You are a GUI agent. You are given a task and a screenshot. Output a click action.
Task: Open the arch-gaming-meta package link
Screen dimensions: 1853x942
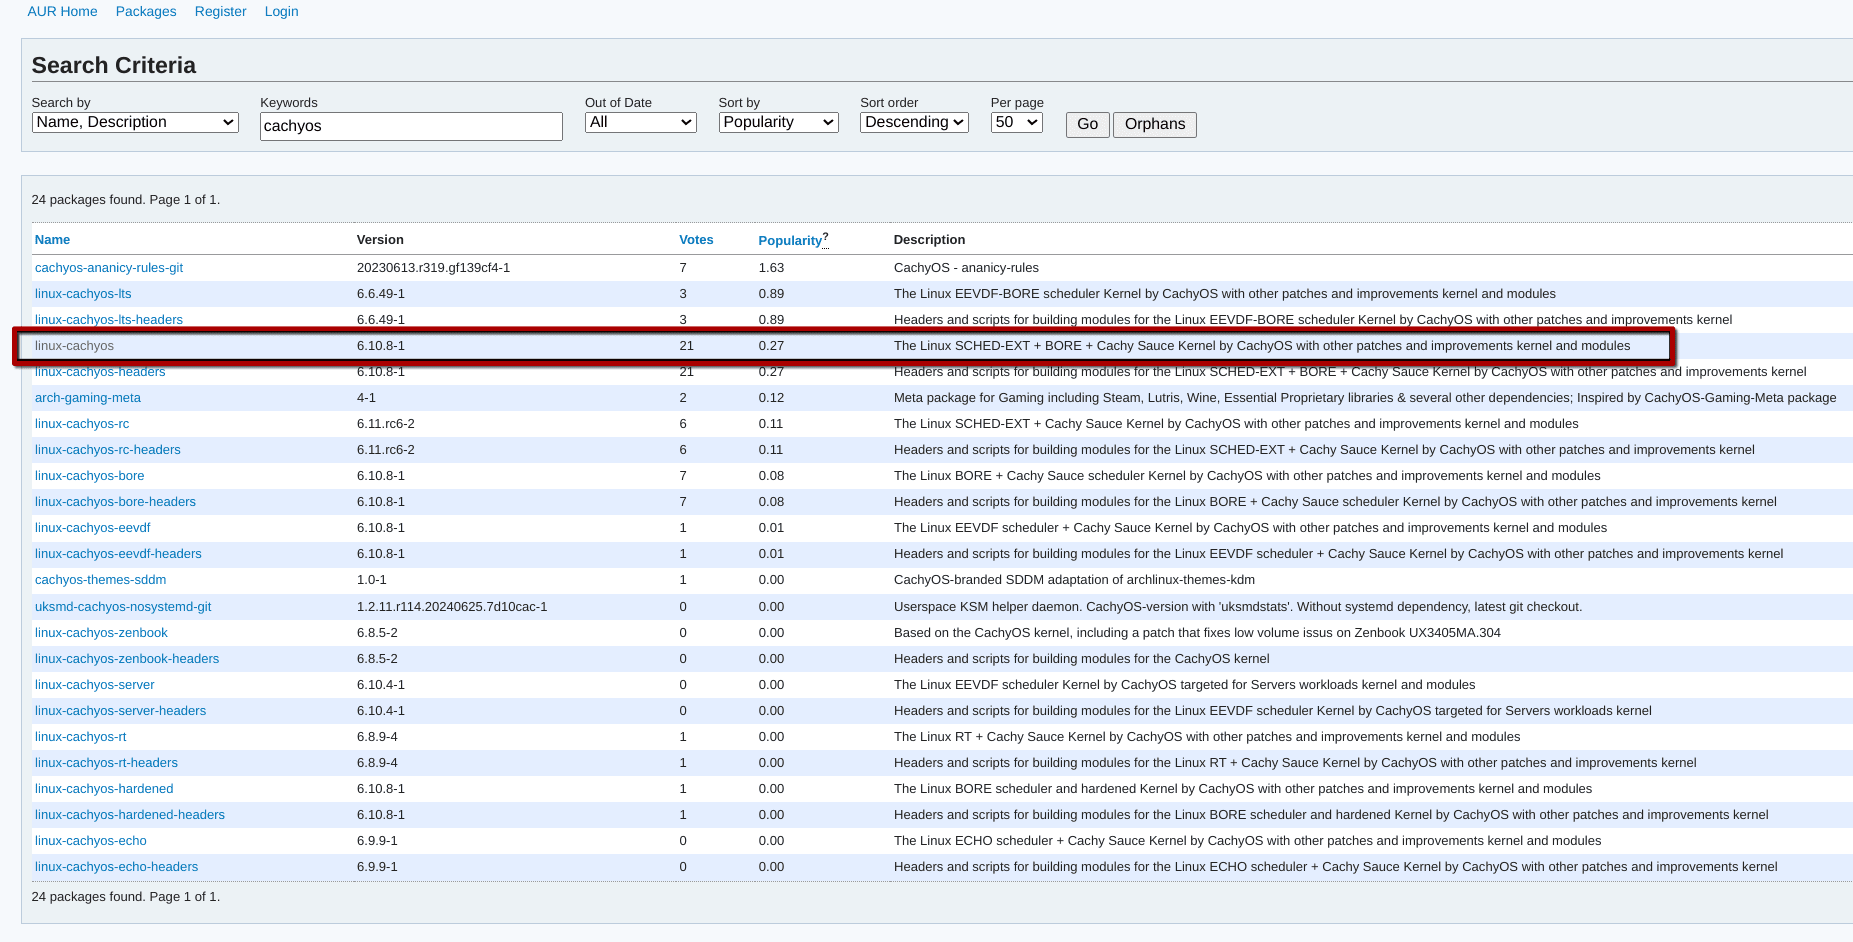(88, 398)
